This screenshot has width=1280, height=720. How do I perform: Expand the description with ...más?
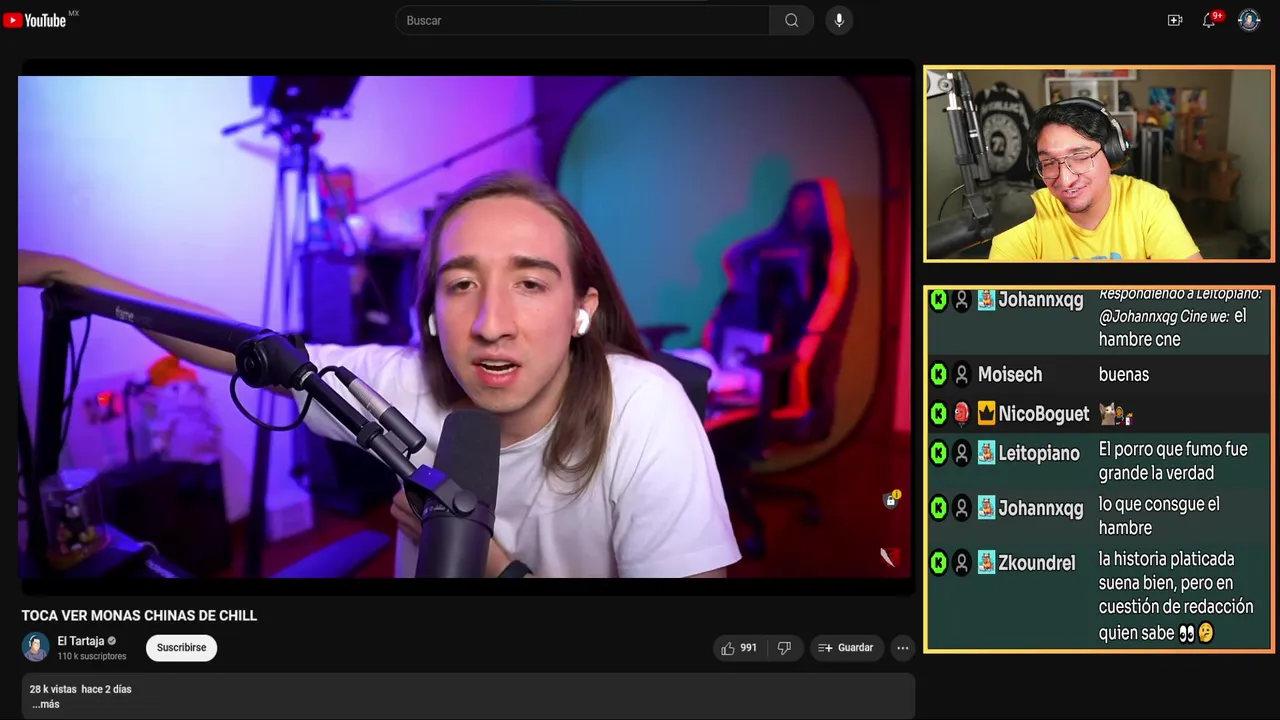pos(46,704)
